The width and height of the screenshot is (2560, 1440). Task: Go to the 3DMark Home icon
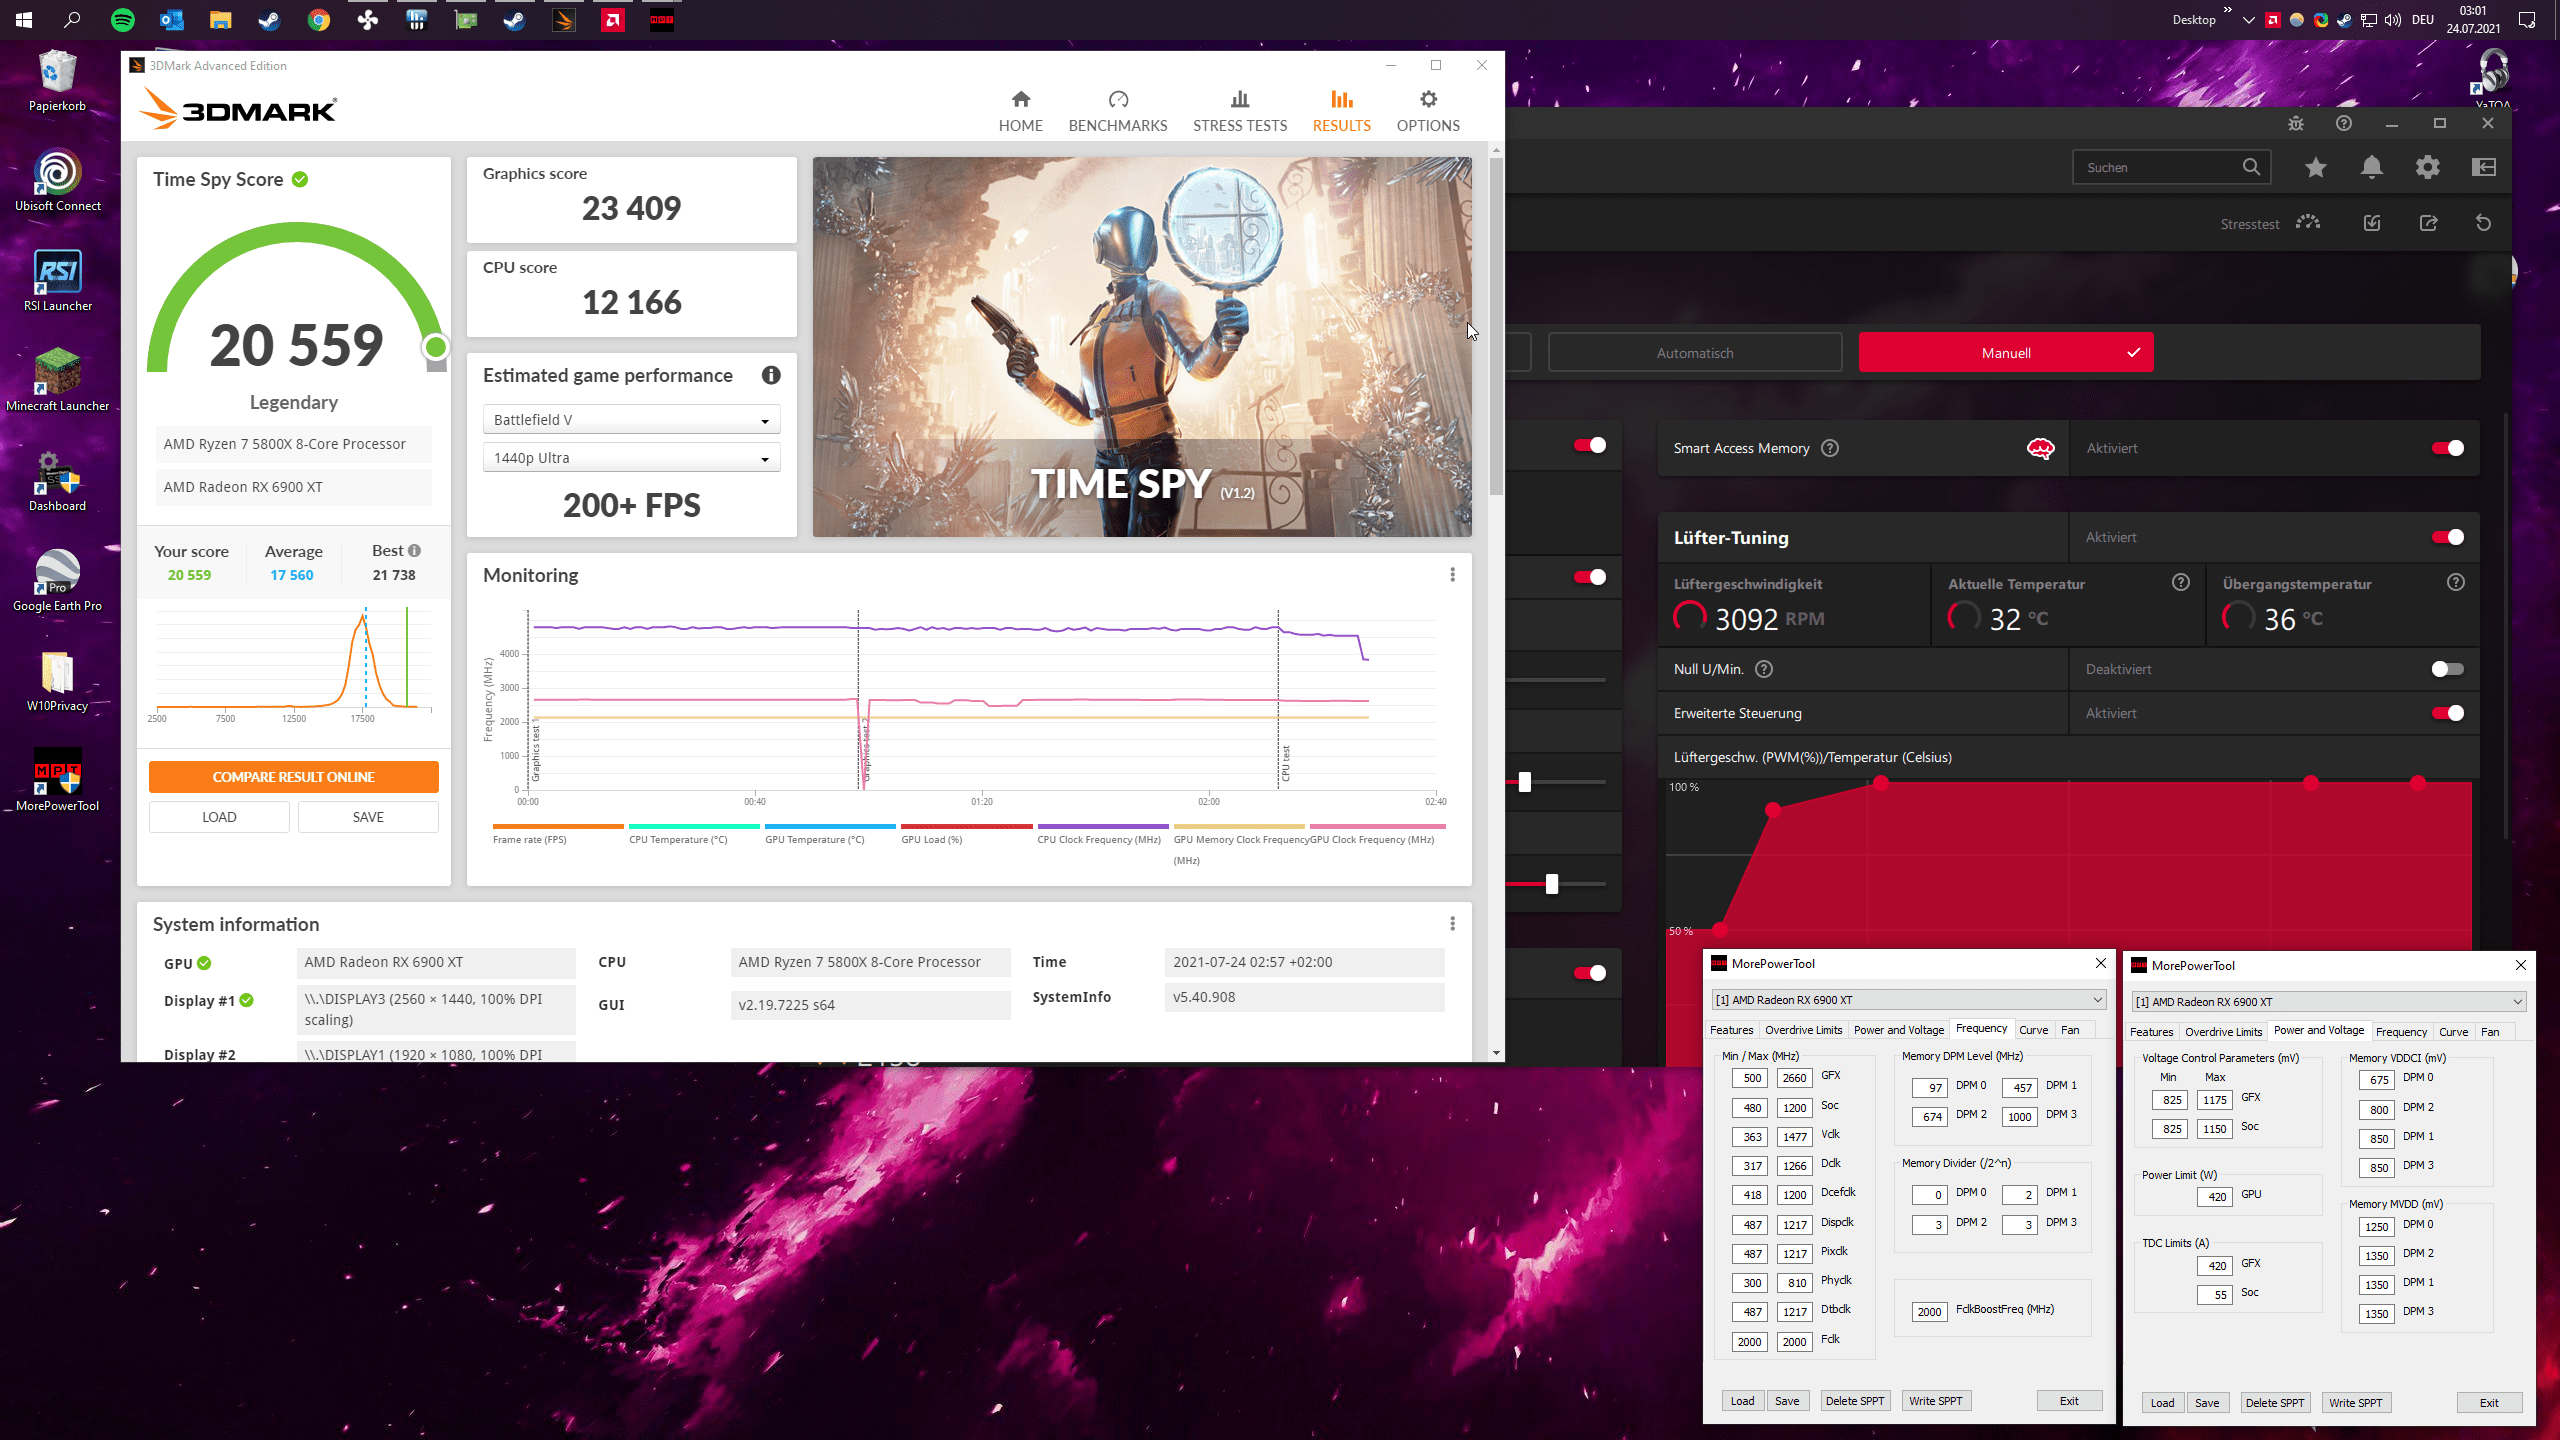tap(1020, 100)
